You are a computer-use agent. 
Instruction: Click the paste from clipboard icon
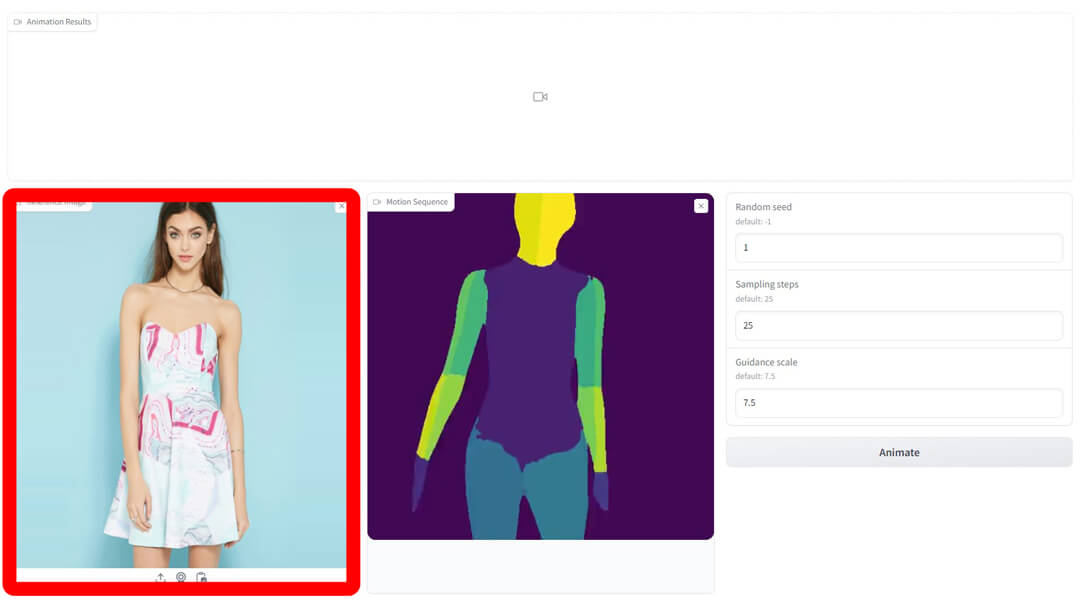pos(201,577)
